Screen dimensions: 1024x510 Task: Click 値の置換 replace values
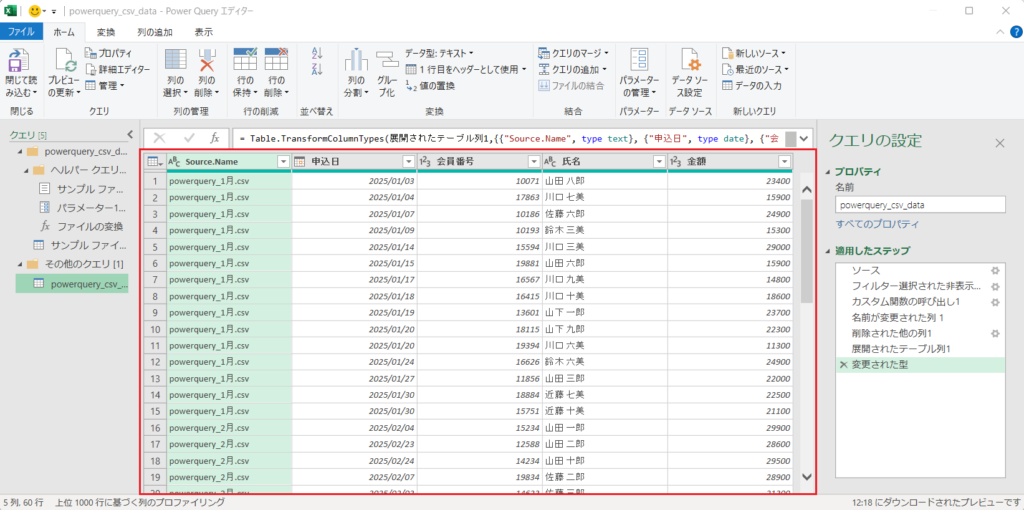430,85
